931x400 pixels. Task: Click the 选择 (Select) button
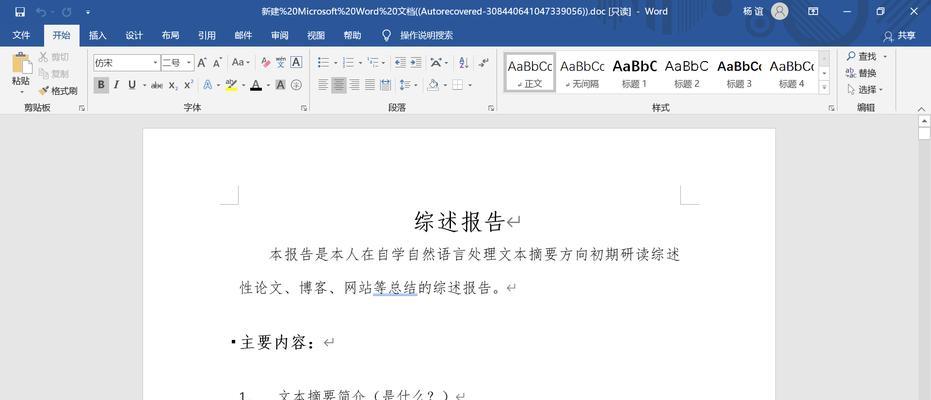point(865,90)
